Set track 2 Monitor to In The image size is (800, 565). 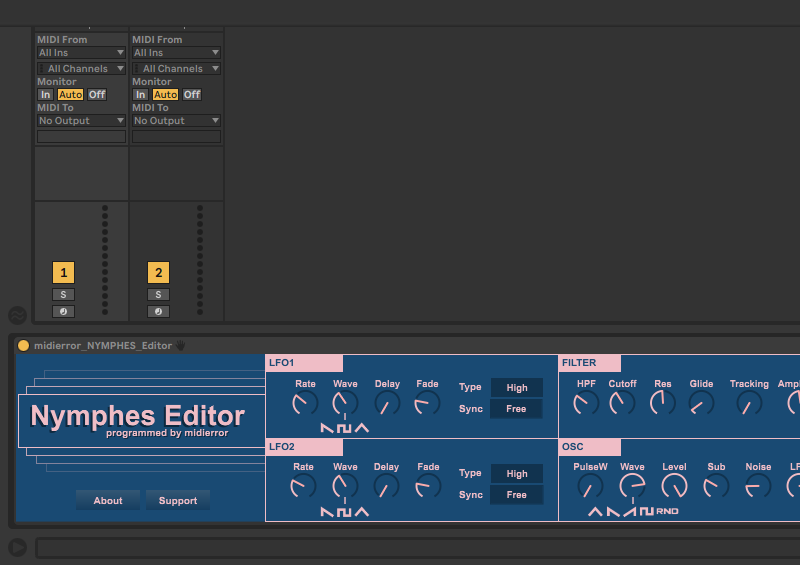pos(140,94)
